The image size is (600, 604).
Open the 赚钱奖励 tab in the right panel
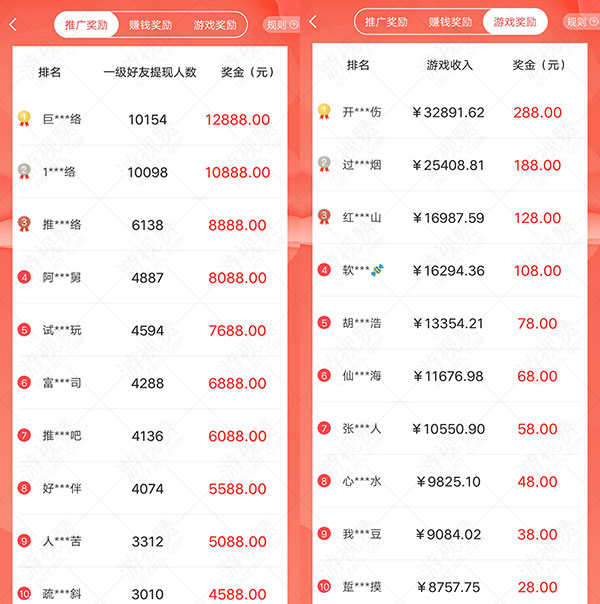click(451, 22)
